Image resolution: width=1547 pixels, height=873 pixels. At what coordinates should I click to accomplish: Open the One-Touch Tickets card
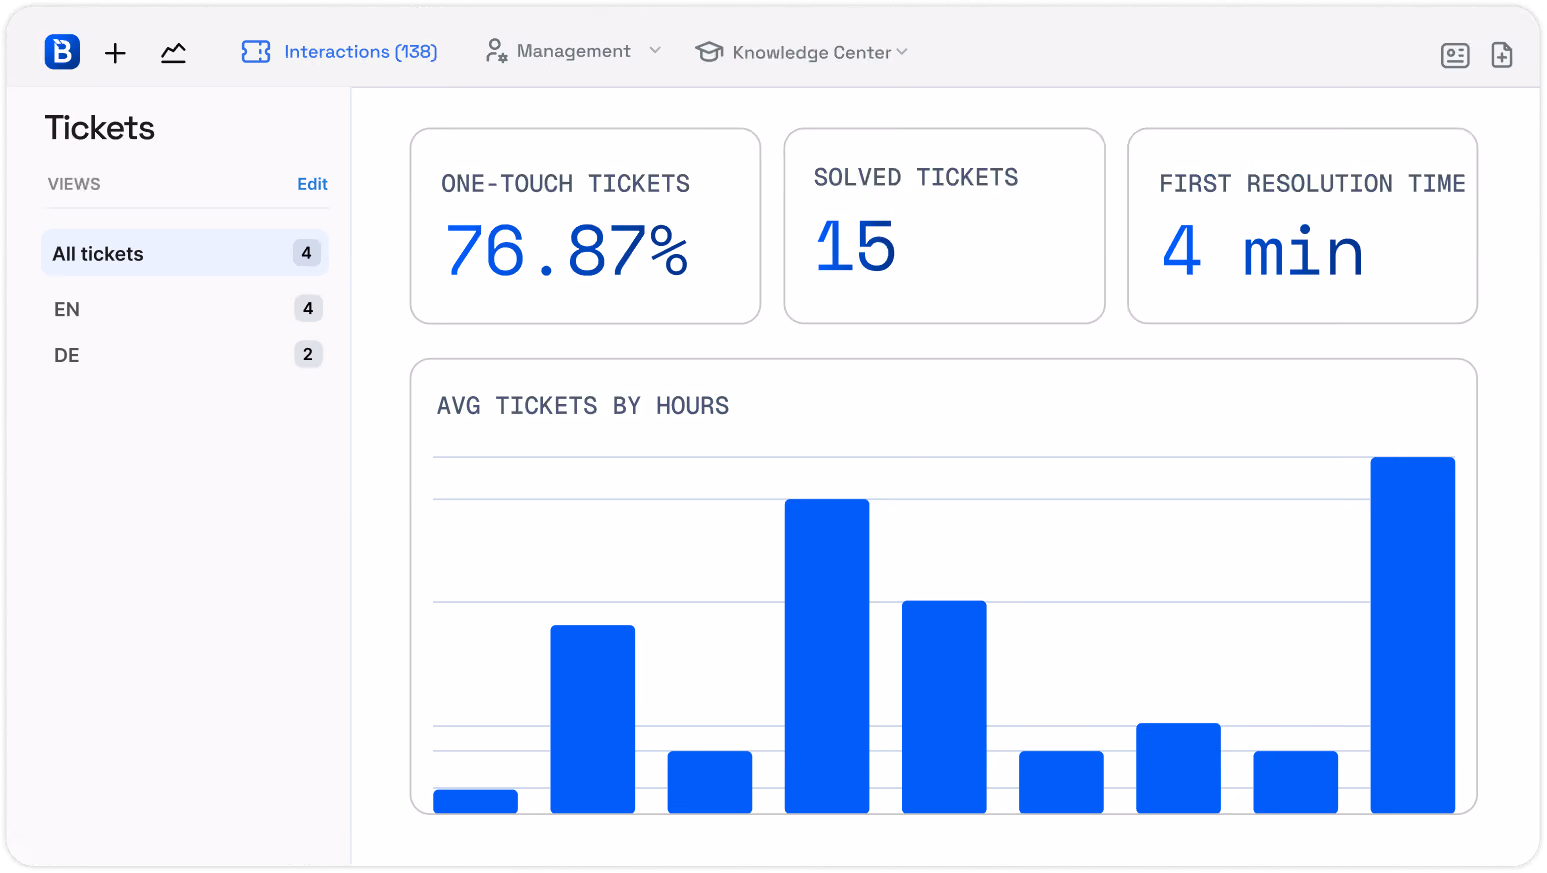tap(585, 226)
